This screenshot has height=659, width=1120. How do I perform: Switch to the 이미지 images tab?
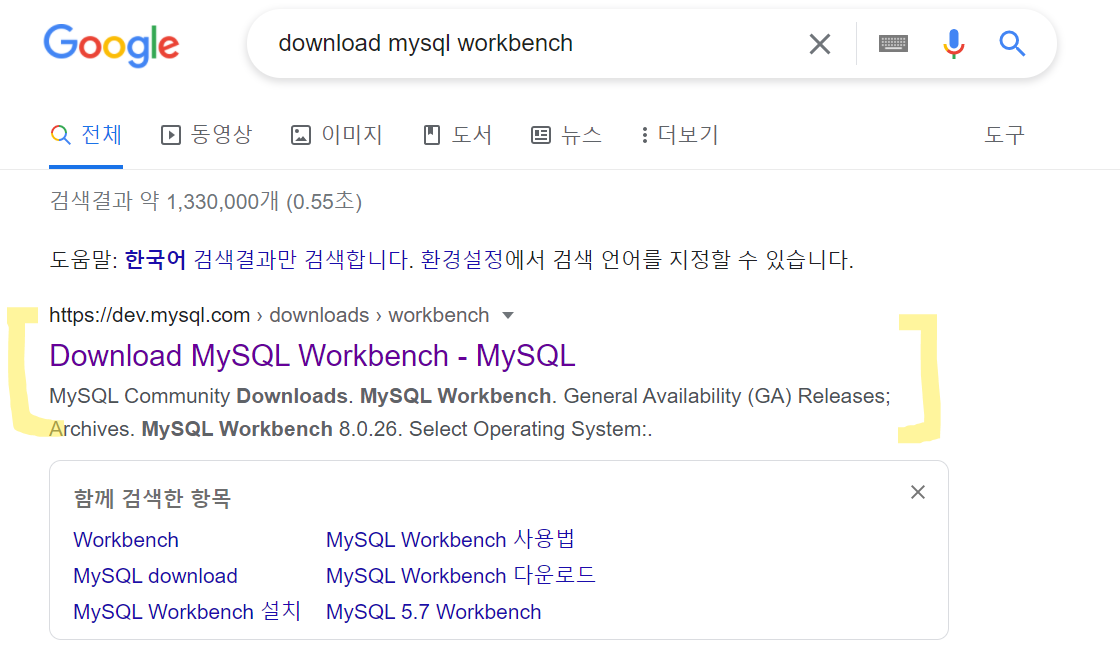[x=336, y=135]
